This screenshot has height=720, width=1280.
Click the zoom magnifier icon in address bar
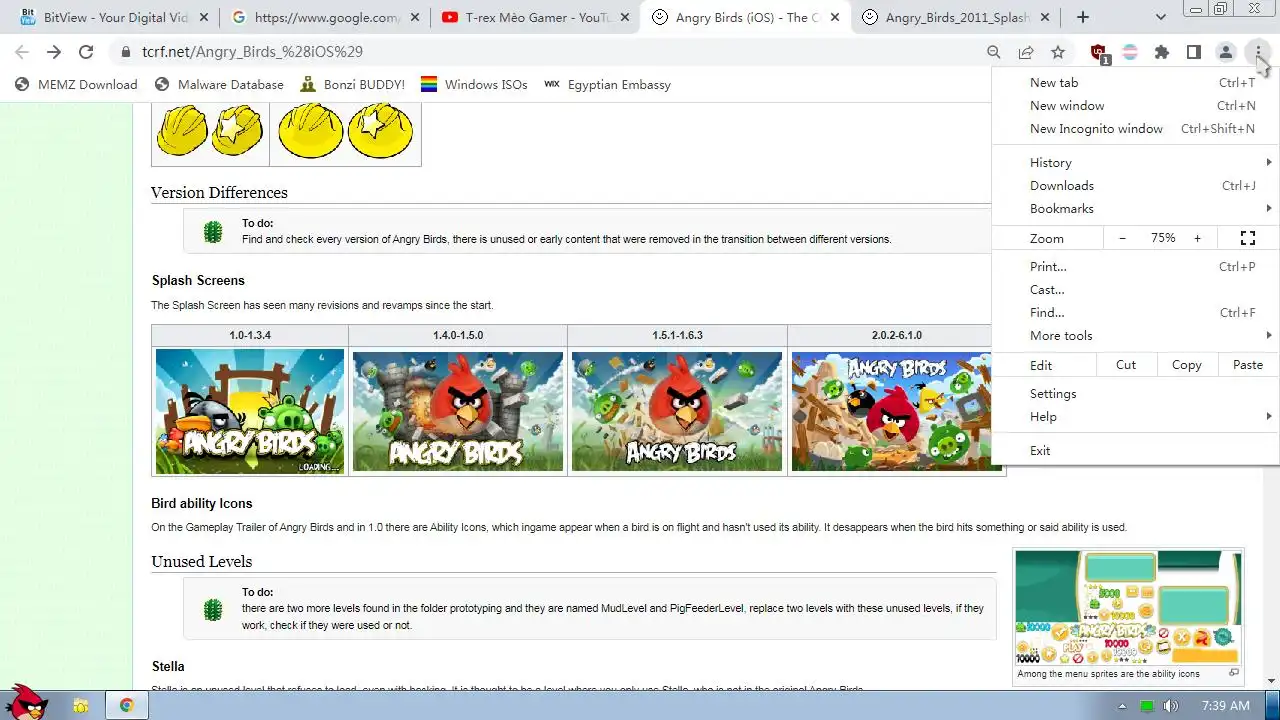coord(994,52)
